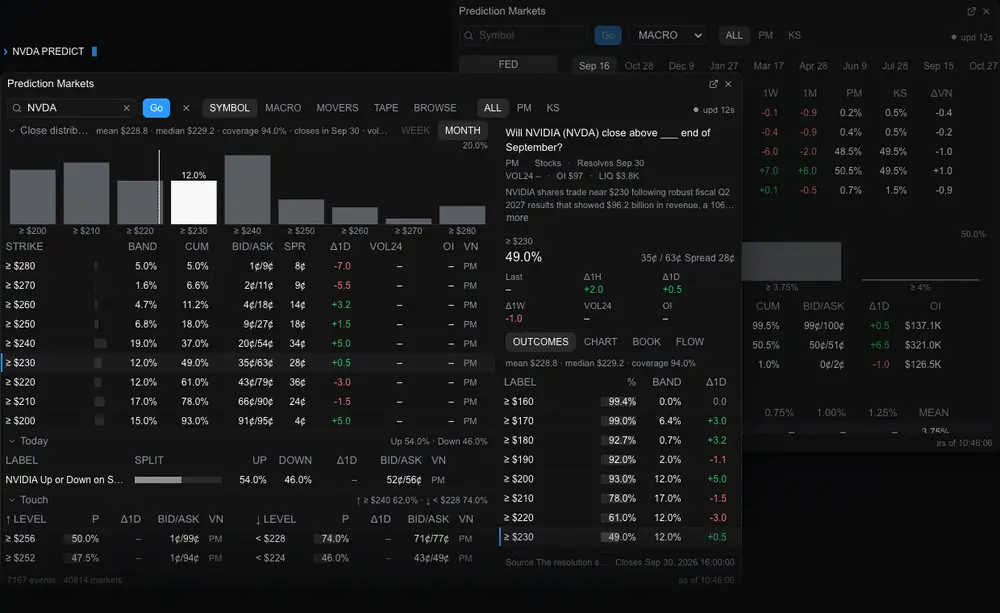Click Go button in background window

coord(608,35)
